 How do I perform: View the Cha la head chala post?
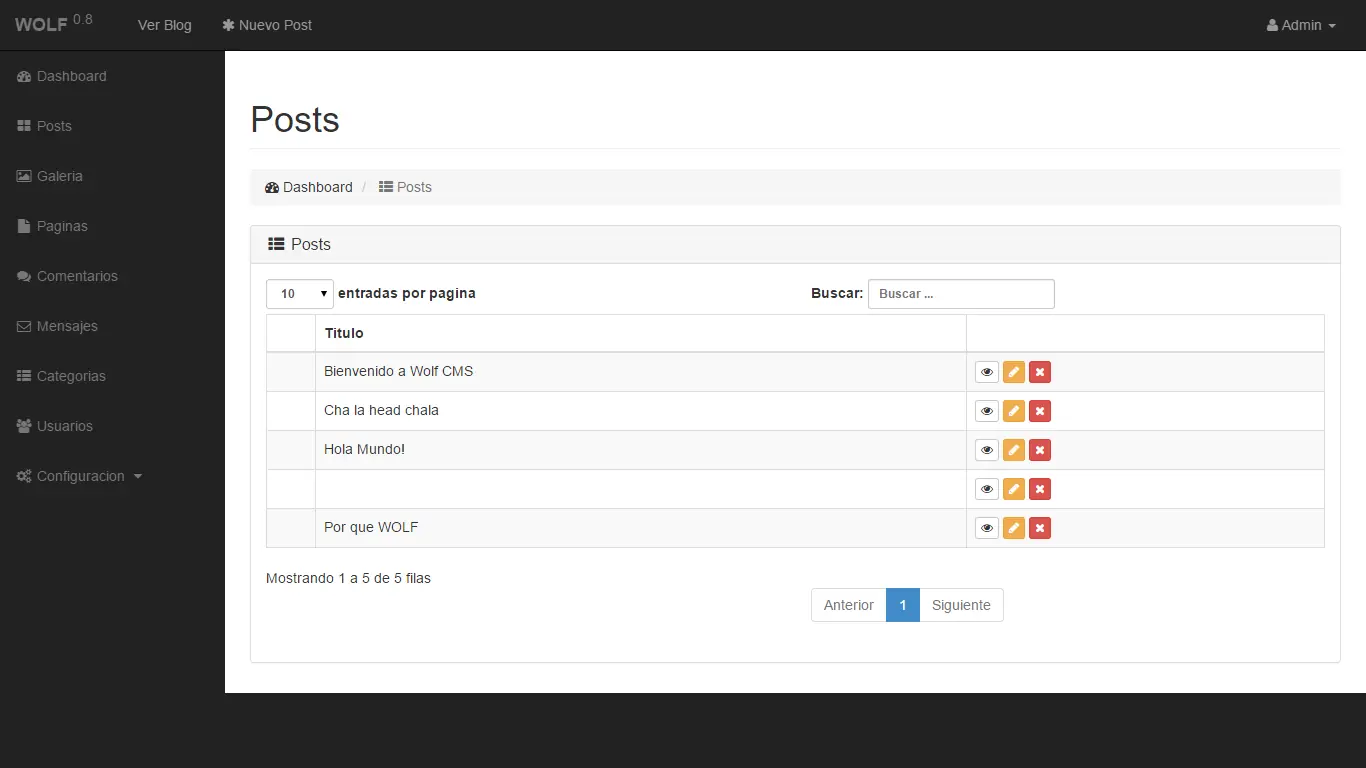(987, 411)
